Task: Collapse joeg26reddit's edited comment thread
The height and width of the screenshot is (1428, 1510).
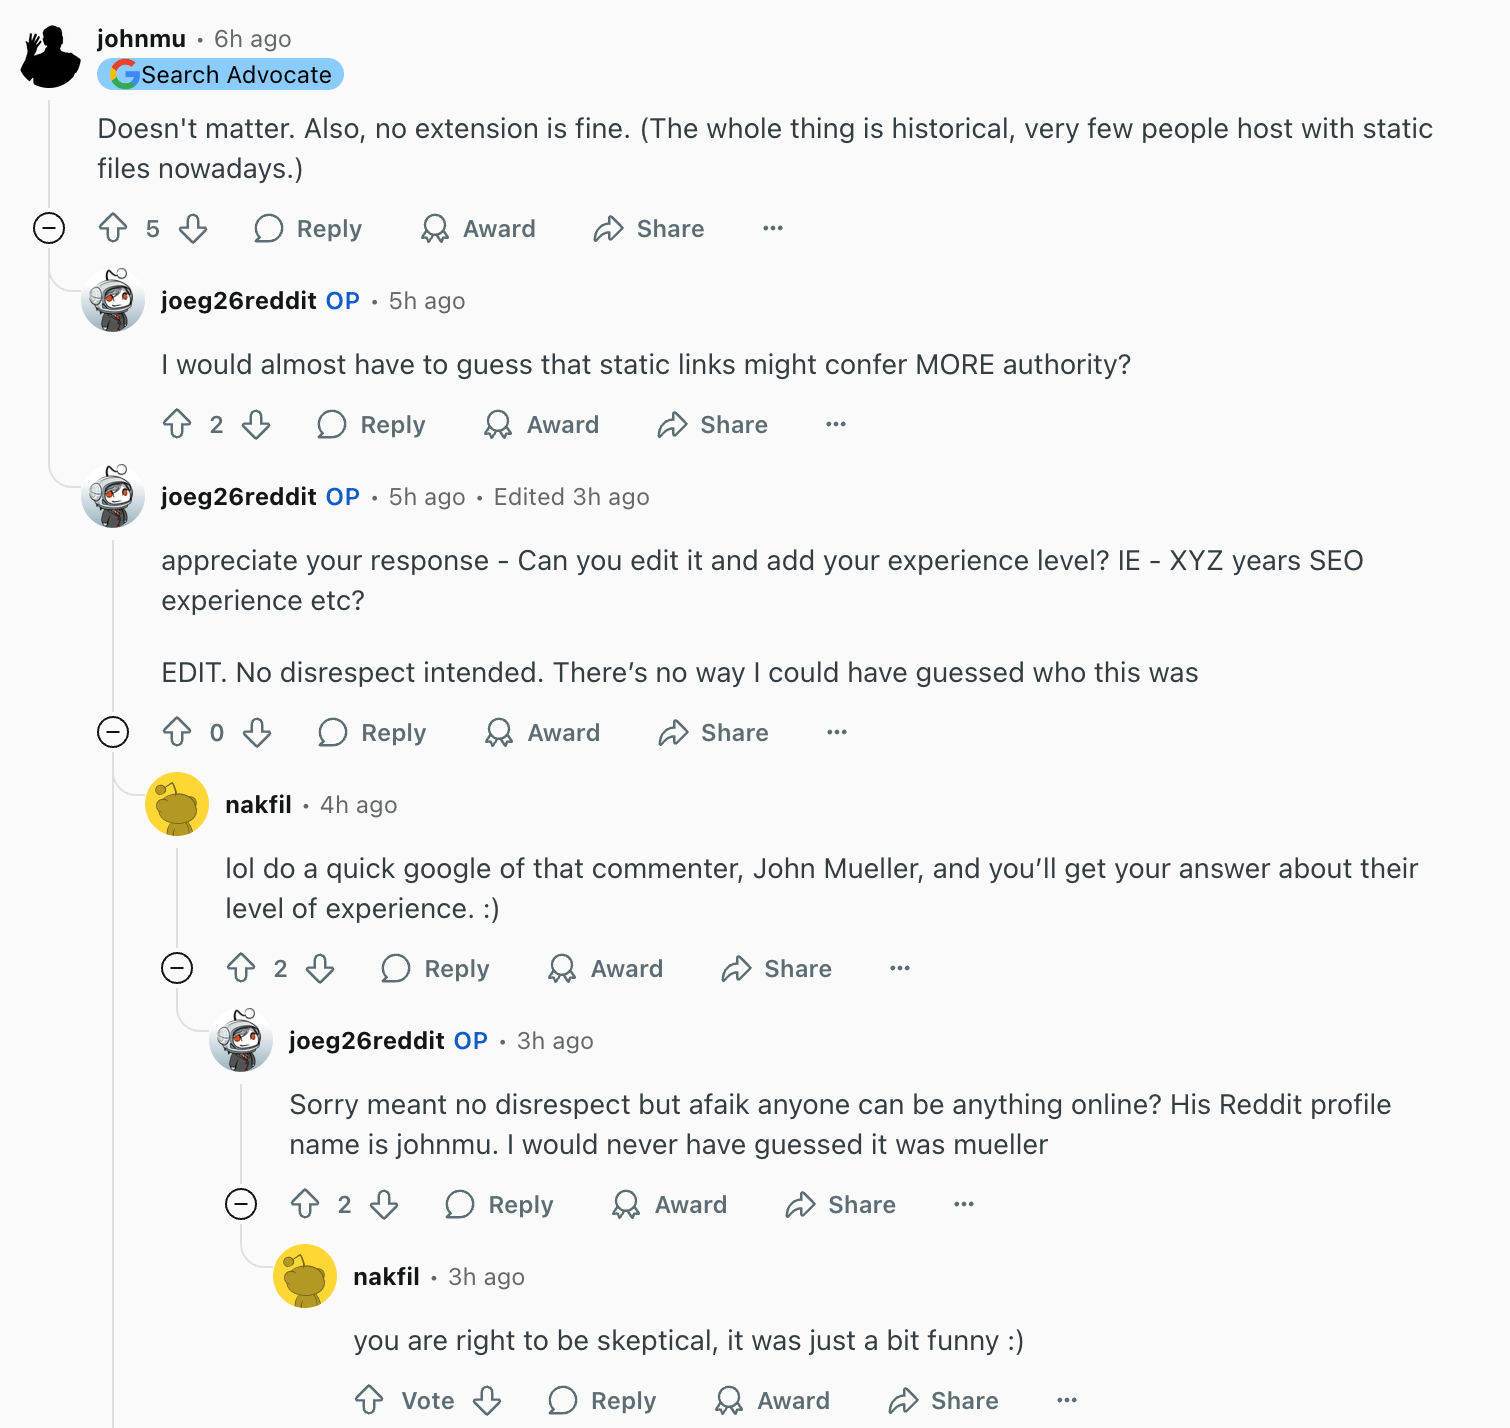Action: pos(114,732)
